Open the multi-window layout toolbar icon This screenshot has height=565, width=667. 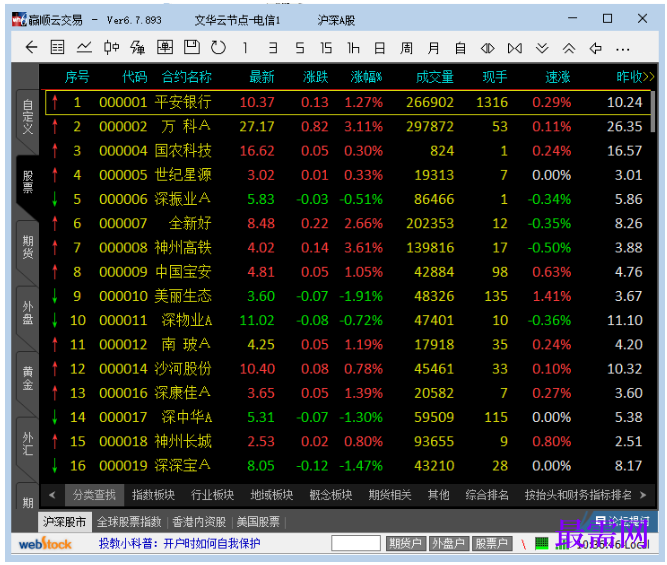pos(165,48)
